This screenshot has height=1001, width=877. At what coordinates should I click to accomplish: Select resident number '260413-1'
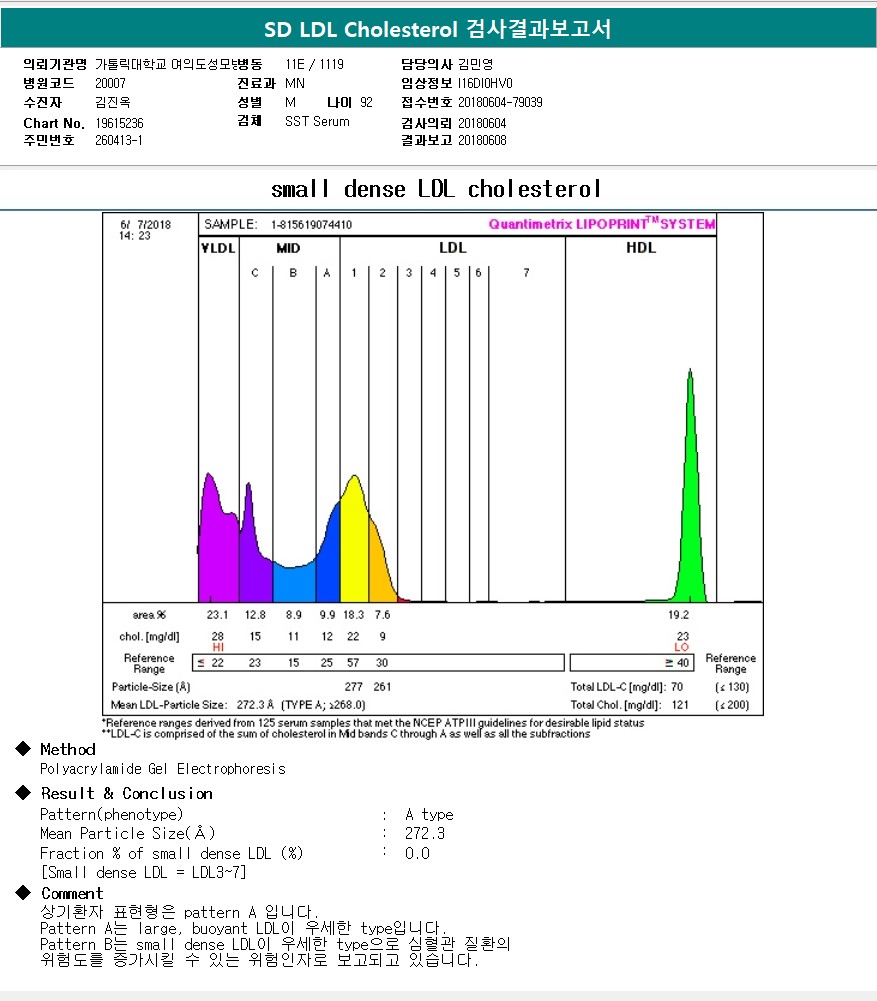pyautogui.click(x=119, y=140)
